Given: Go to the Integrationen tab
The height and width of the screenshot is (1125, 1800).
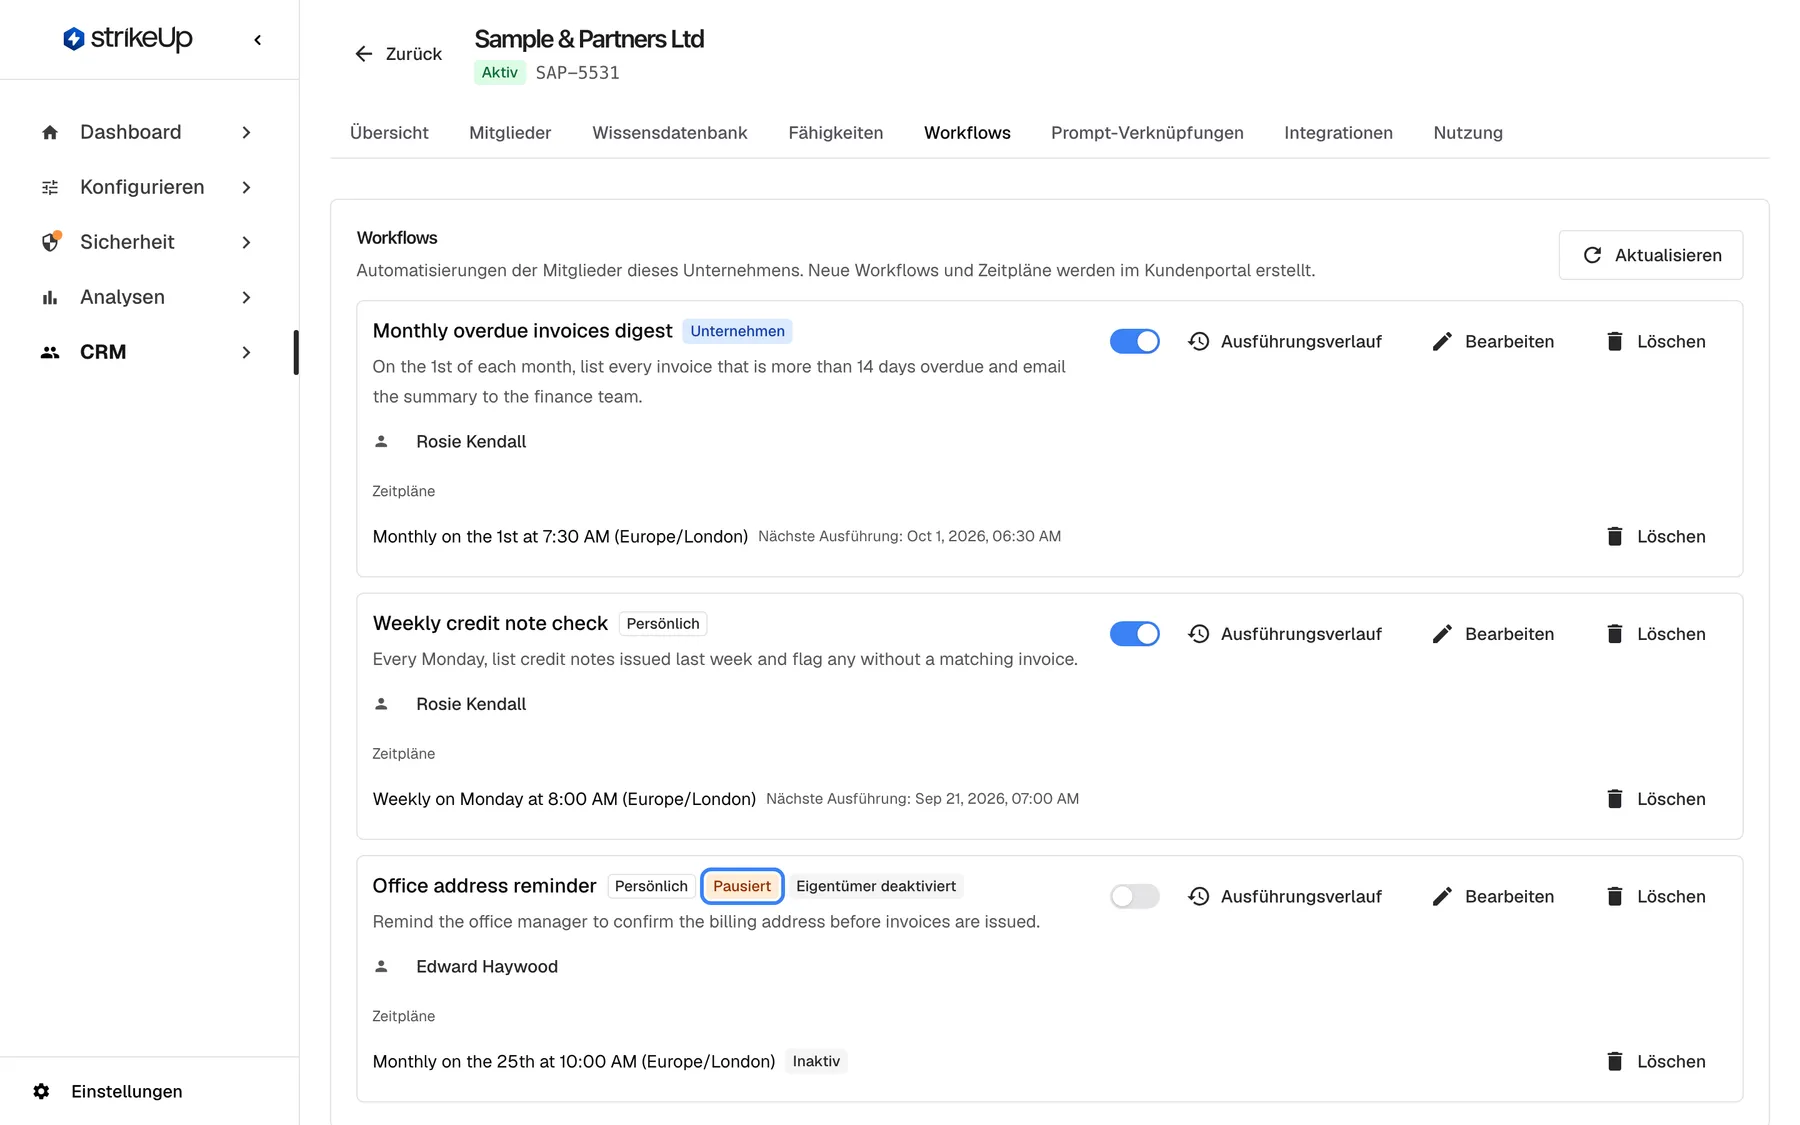Looking at the screenshot, I should coord(1338,133).
